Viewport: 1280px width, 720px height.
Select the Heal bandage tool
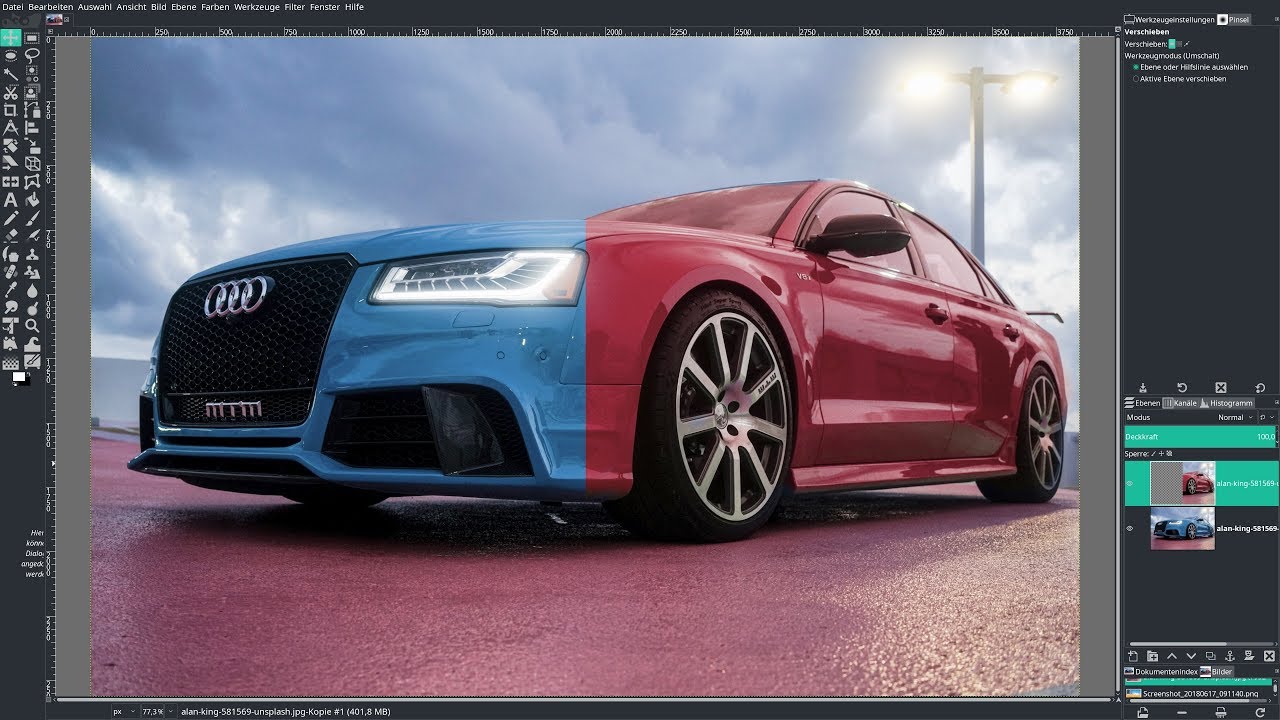tap(10, 273)
